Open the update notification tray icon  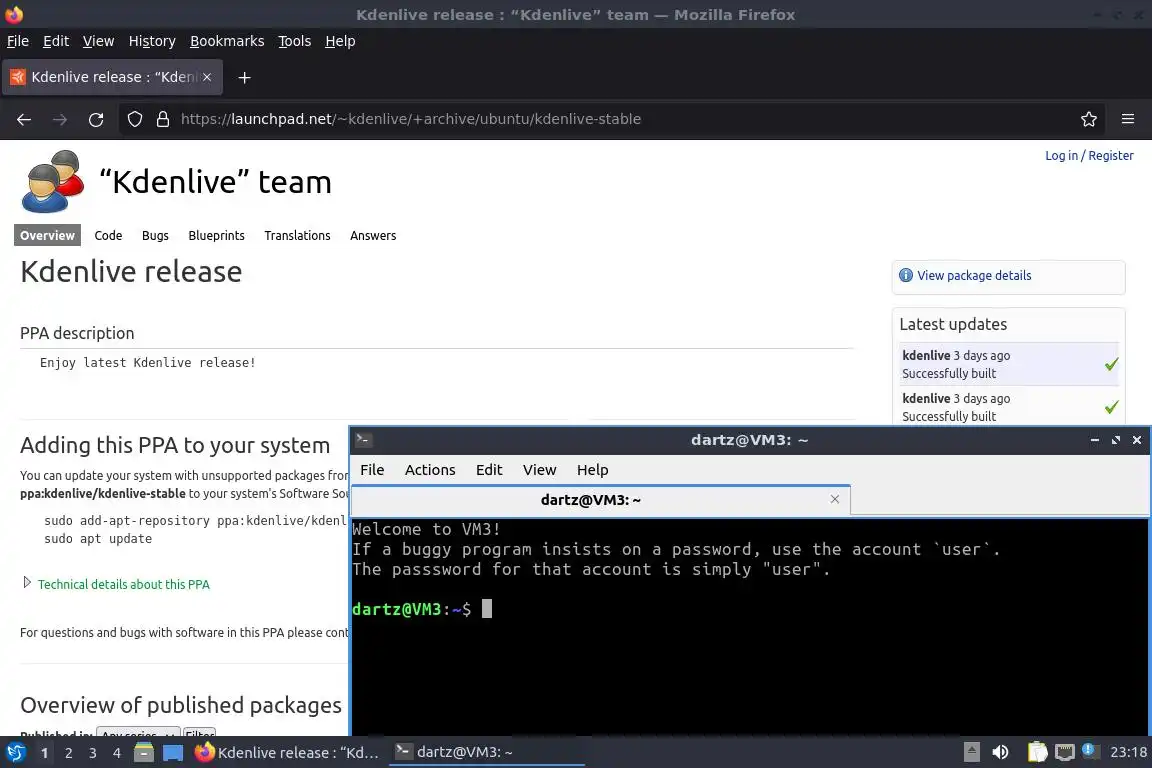click(x=1091, y=751)
